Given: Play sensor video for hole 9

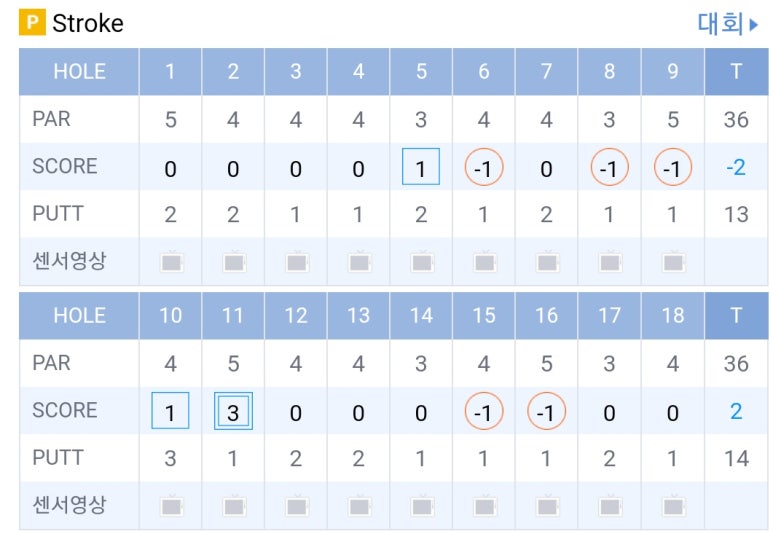Looking at the screenshot, I should 673,262.
